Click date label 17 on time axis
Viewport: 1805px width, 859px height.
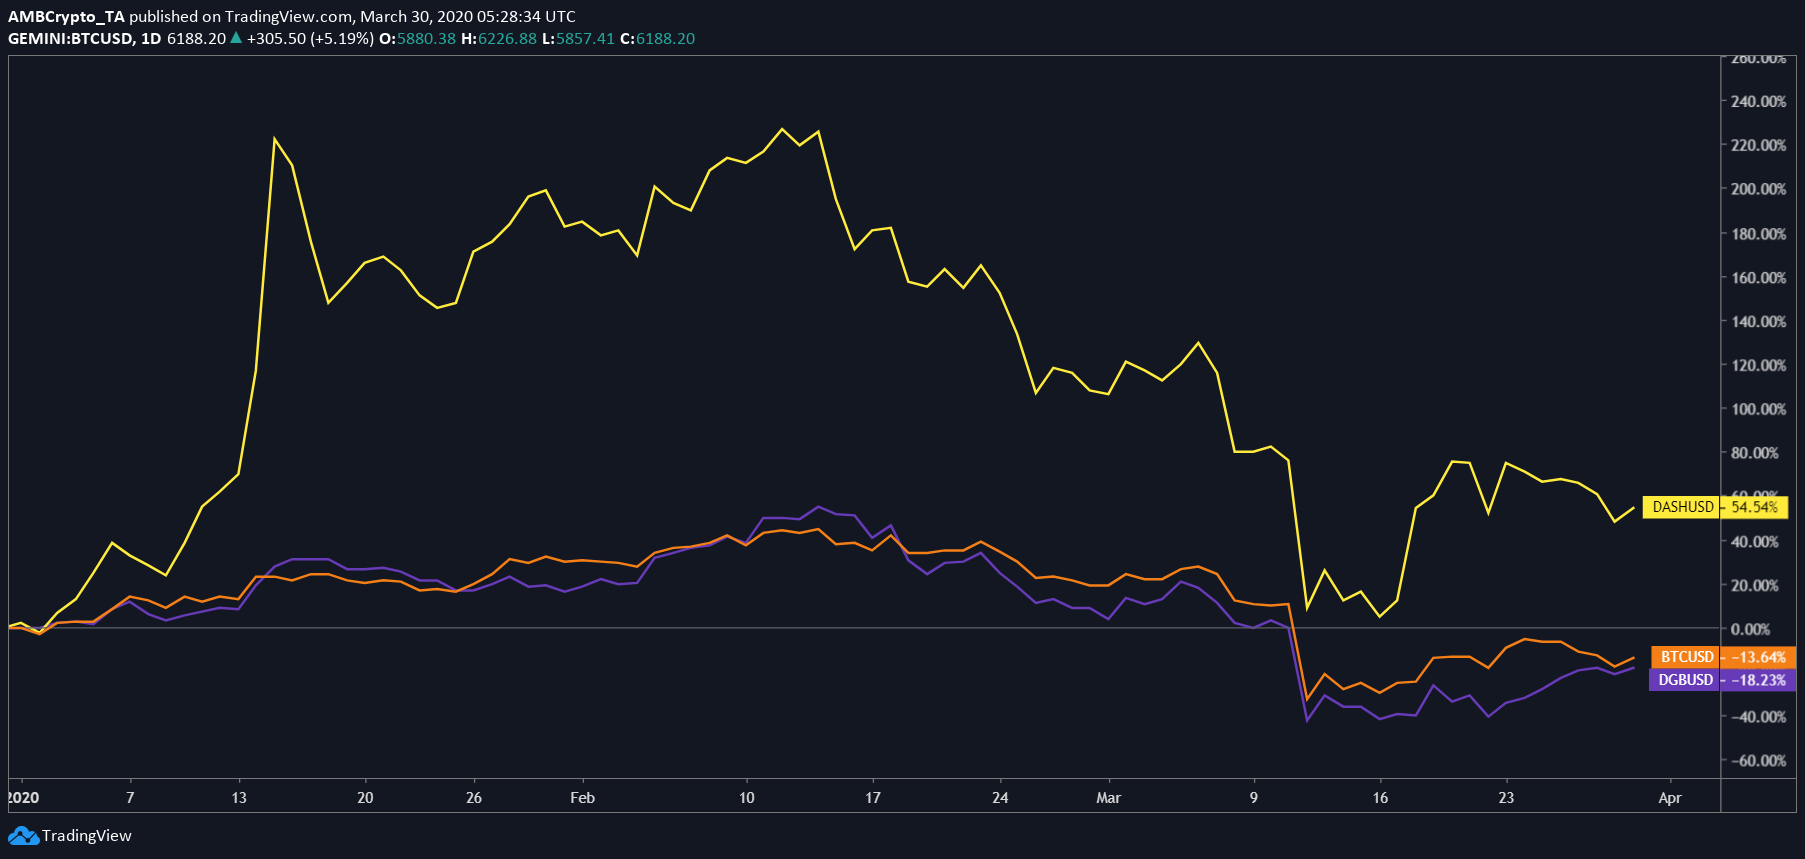click(873, 798)
